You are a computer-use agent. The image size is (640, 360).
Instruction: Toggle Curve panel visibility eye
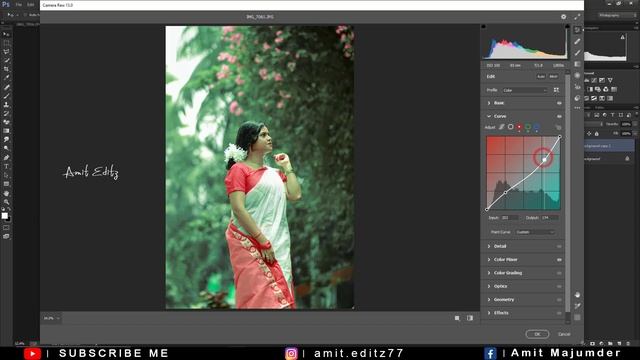tap(559, 116)
